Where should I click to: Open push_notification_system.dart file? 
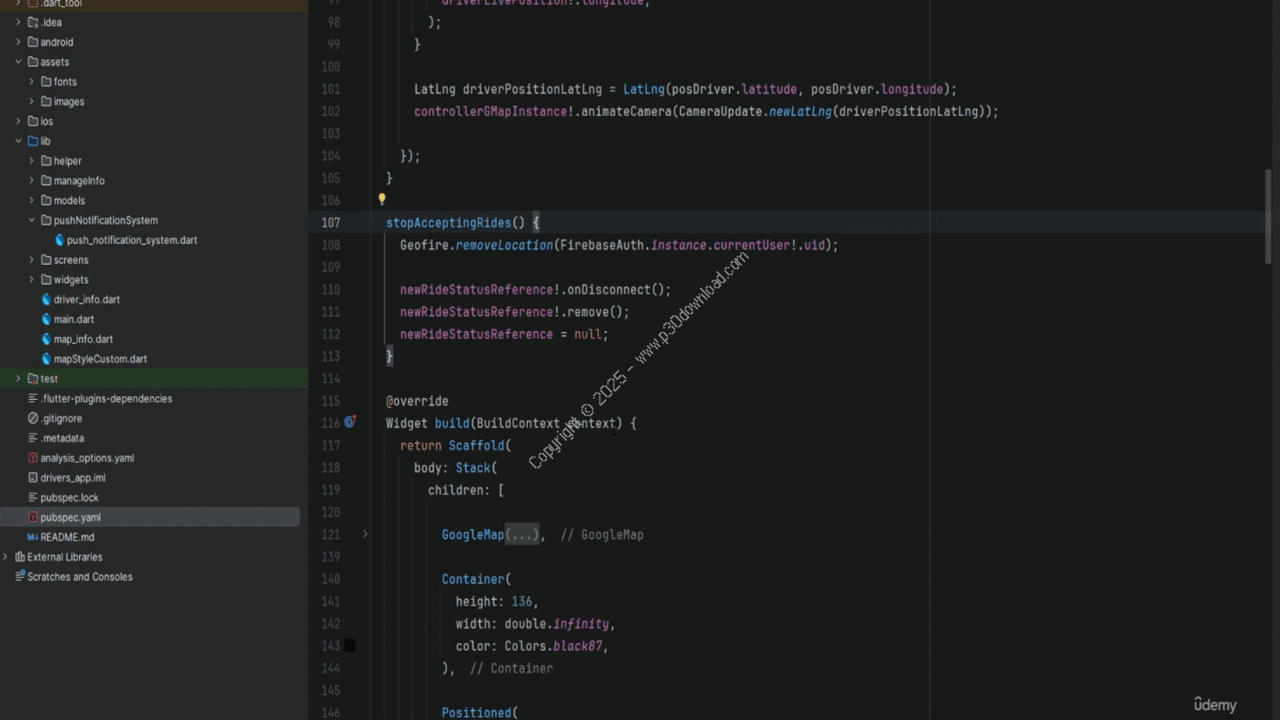[x=131, y=240]
